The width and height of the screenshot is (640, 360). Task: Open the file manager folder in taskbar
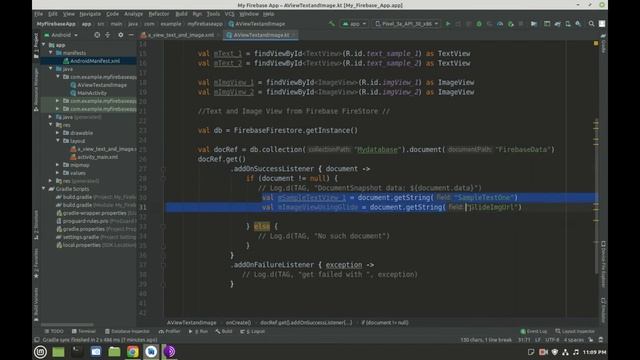click(114, 351)
